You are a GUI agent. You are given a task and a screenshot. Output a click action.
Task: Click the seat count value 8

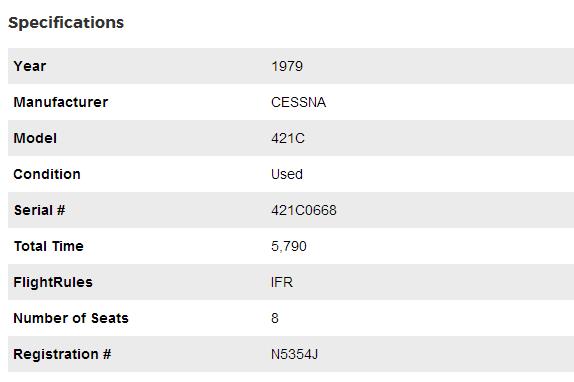275,318
